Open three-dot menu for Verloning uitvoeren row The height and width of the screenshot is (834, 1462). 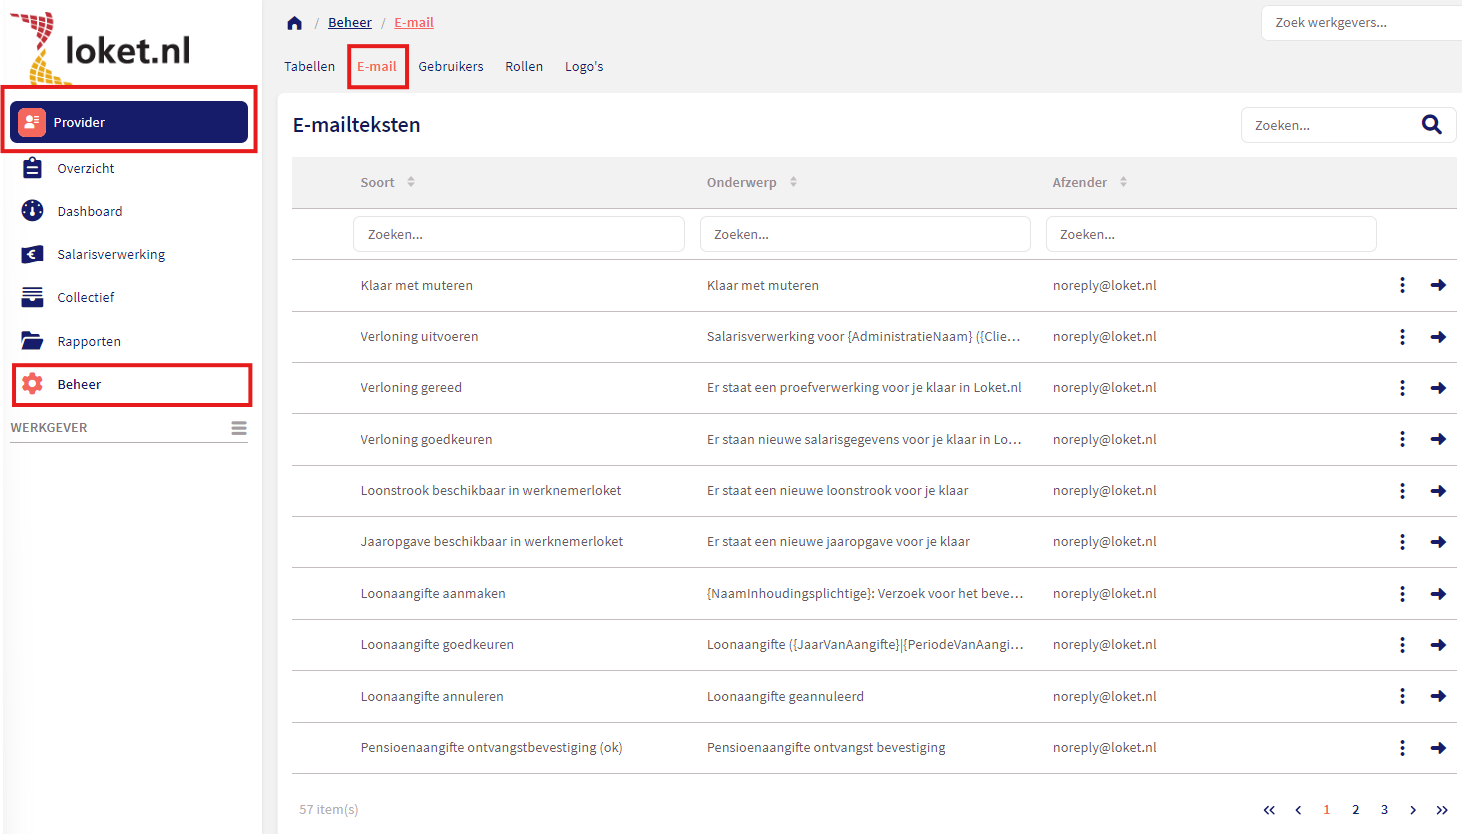(x=1402, y=337)
